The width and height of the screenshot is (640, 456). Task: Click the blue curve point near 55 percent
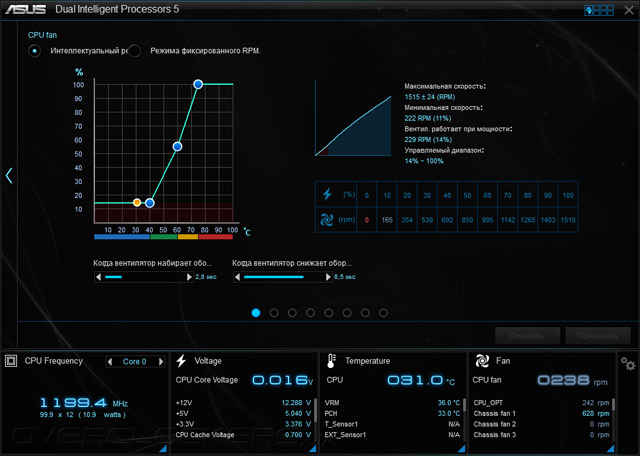[x=177, y=147]
